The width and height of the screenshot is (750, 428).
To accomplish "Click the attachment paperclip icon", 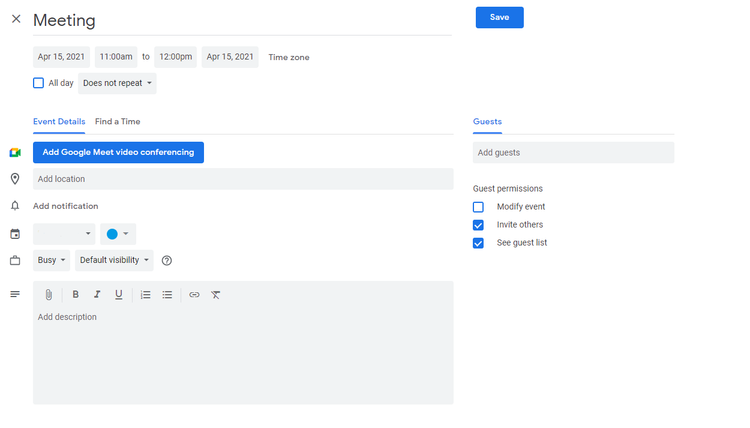I will coord(49,295).
